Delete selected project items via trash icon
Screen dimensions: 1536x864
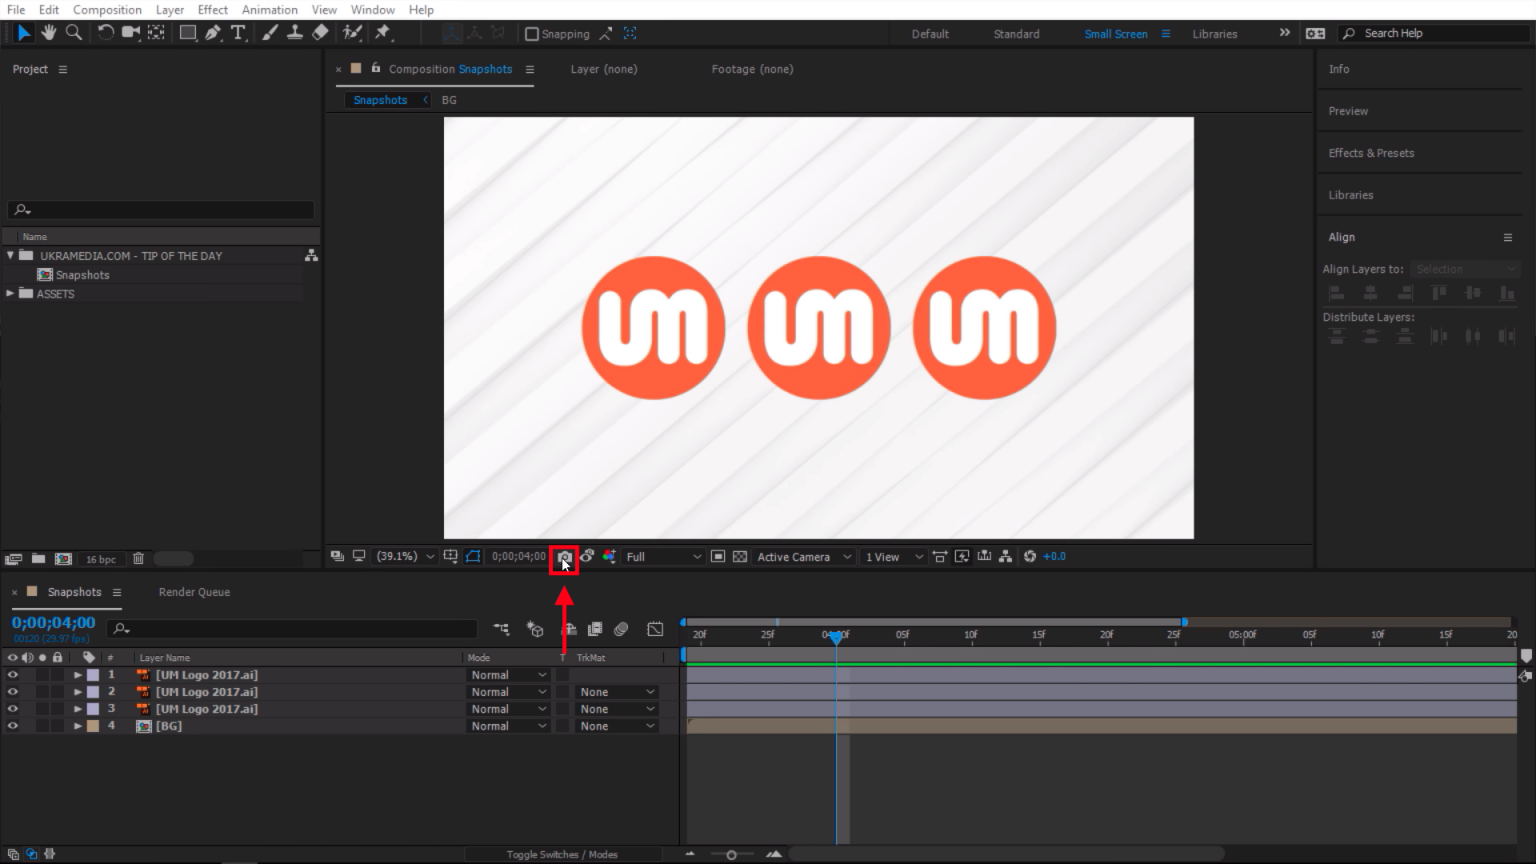(x=139, y=559)
